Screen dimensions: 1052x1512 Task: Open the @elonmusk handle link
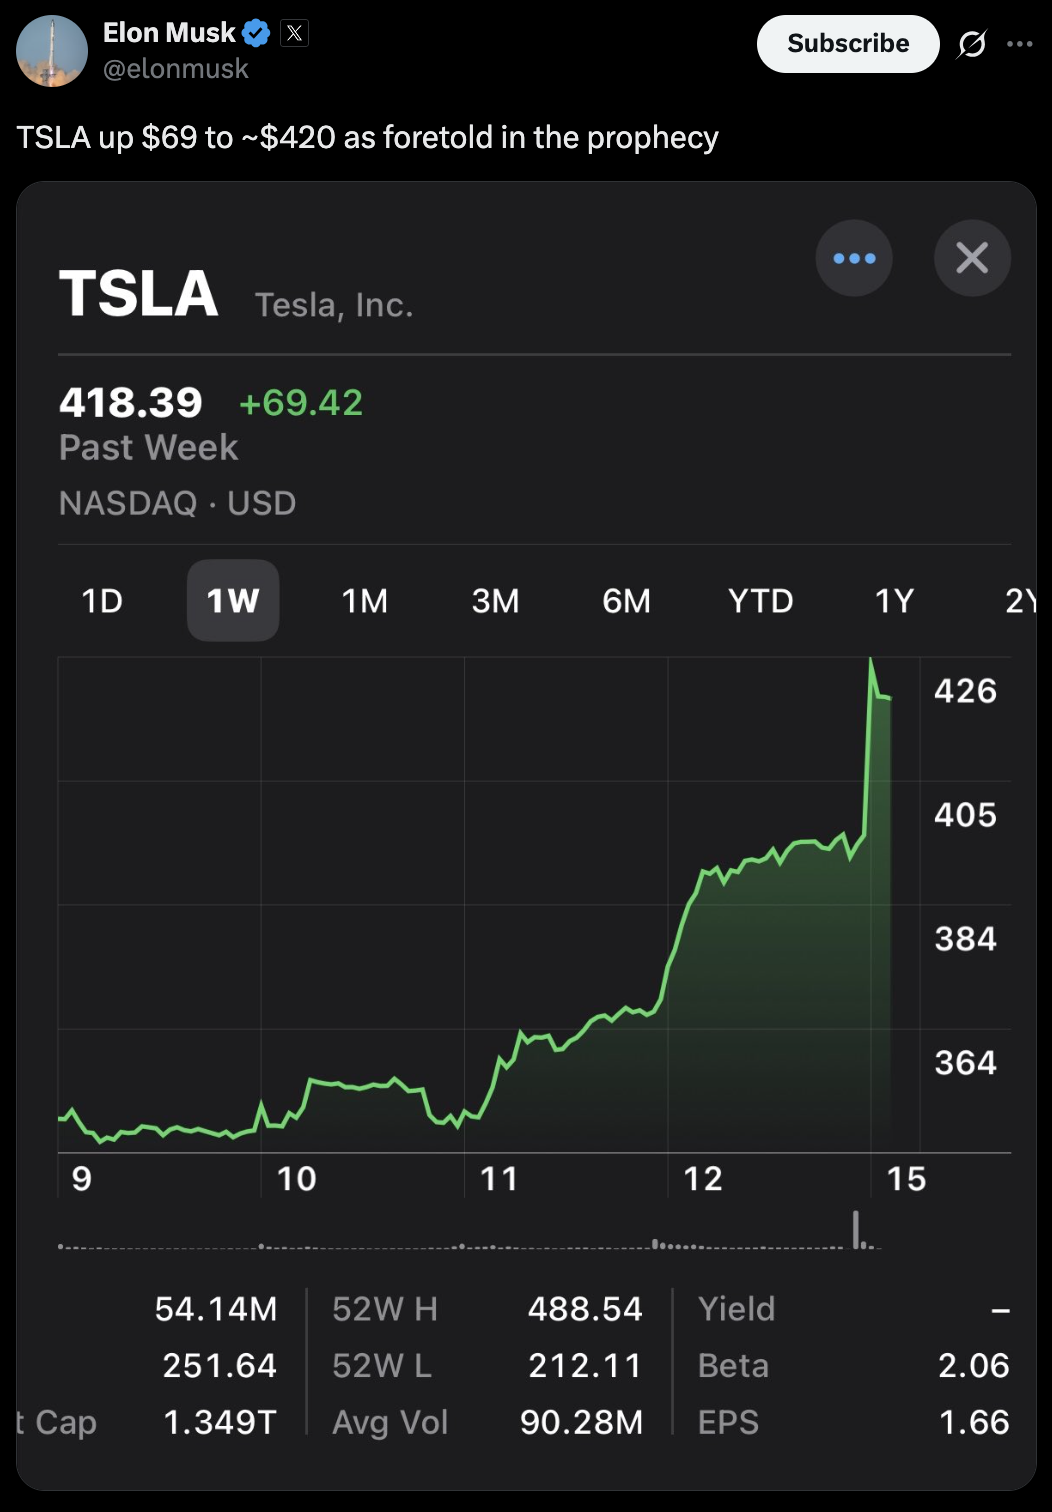(x=176, y=69)
